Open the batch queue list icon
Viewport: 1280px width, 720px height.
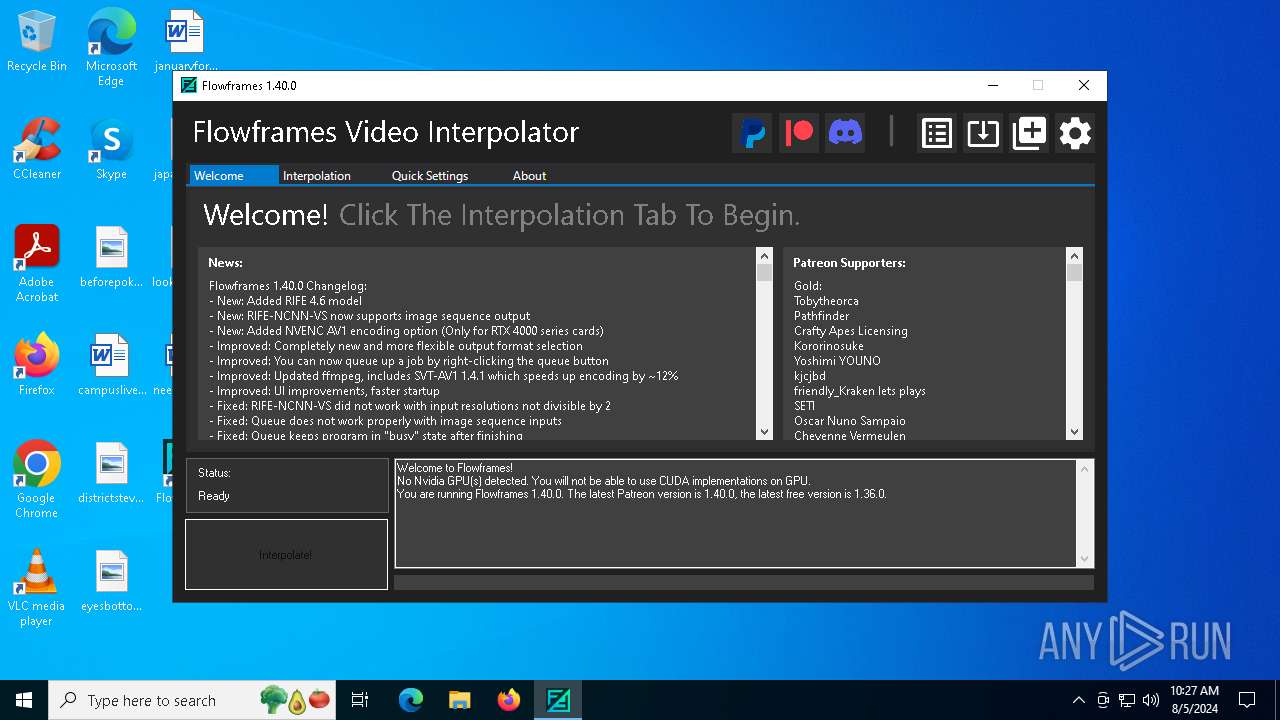tap(937, 133)
